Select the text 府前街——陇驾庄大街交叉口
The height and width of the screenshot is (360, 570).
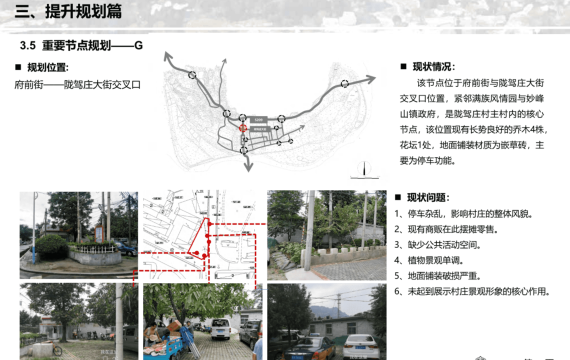77,85
